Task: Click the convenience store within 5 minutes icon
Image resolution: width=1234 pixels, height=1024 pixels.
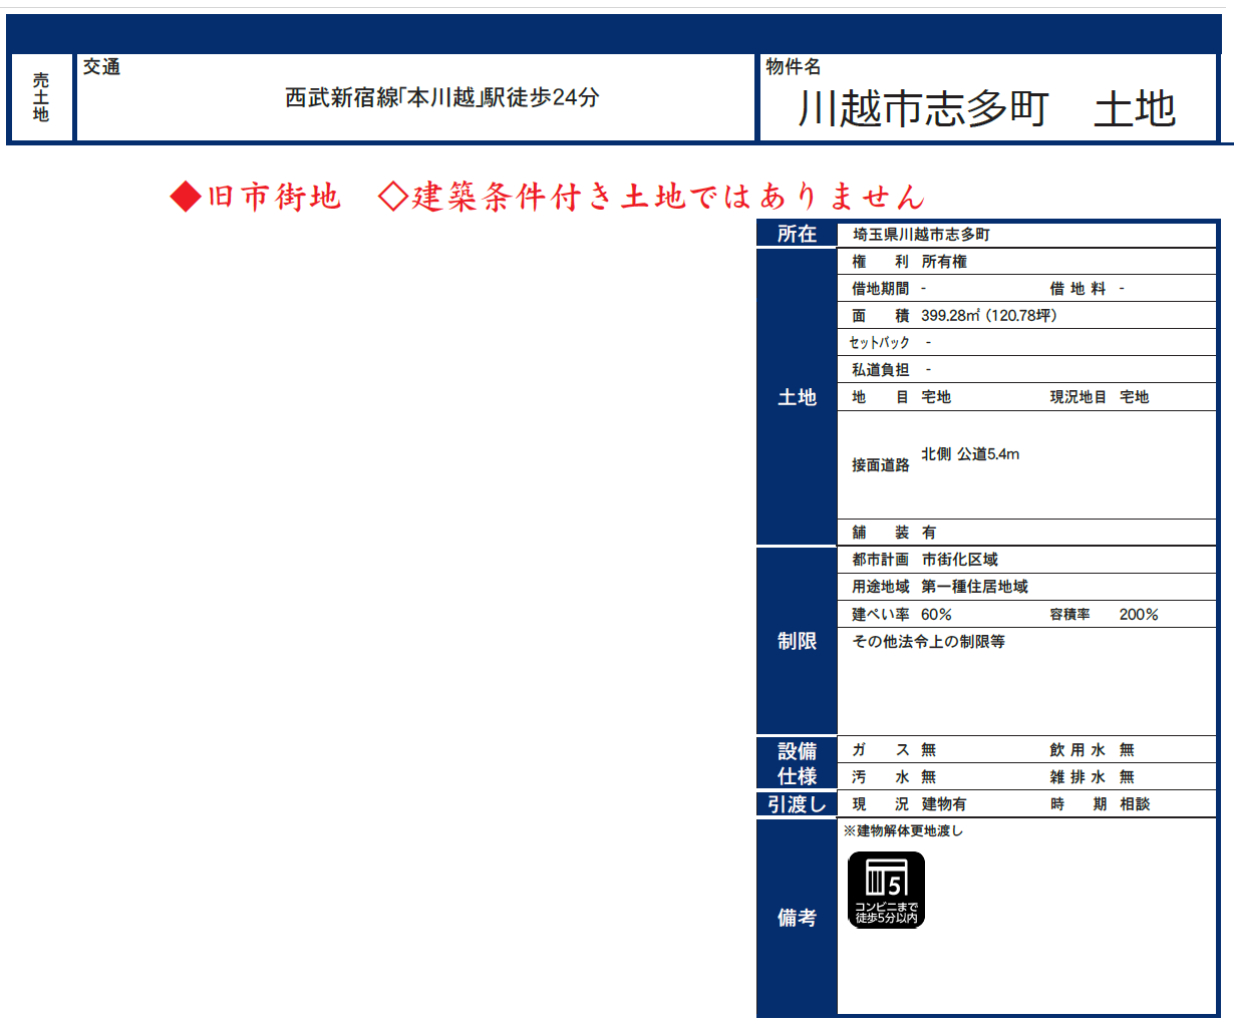Action: pos(886,889)
